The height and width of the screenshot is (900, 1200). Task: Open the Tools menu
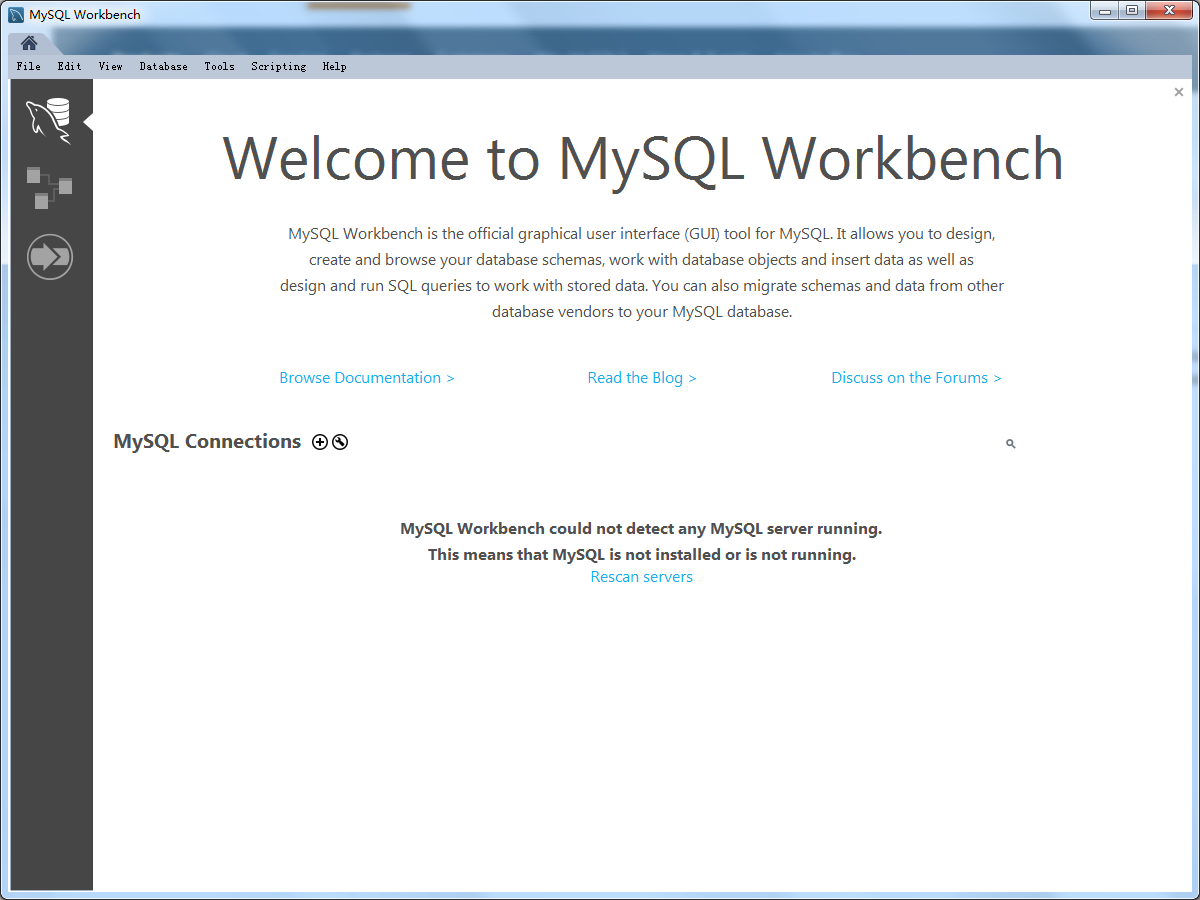(219, 66)
